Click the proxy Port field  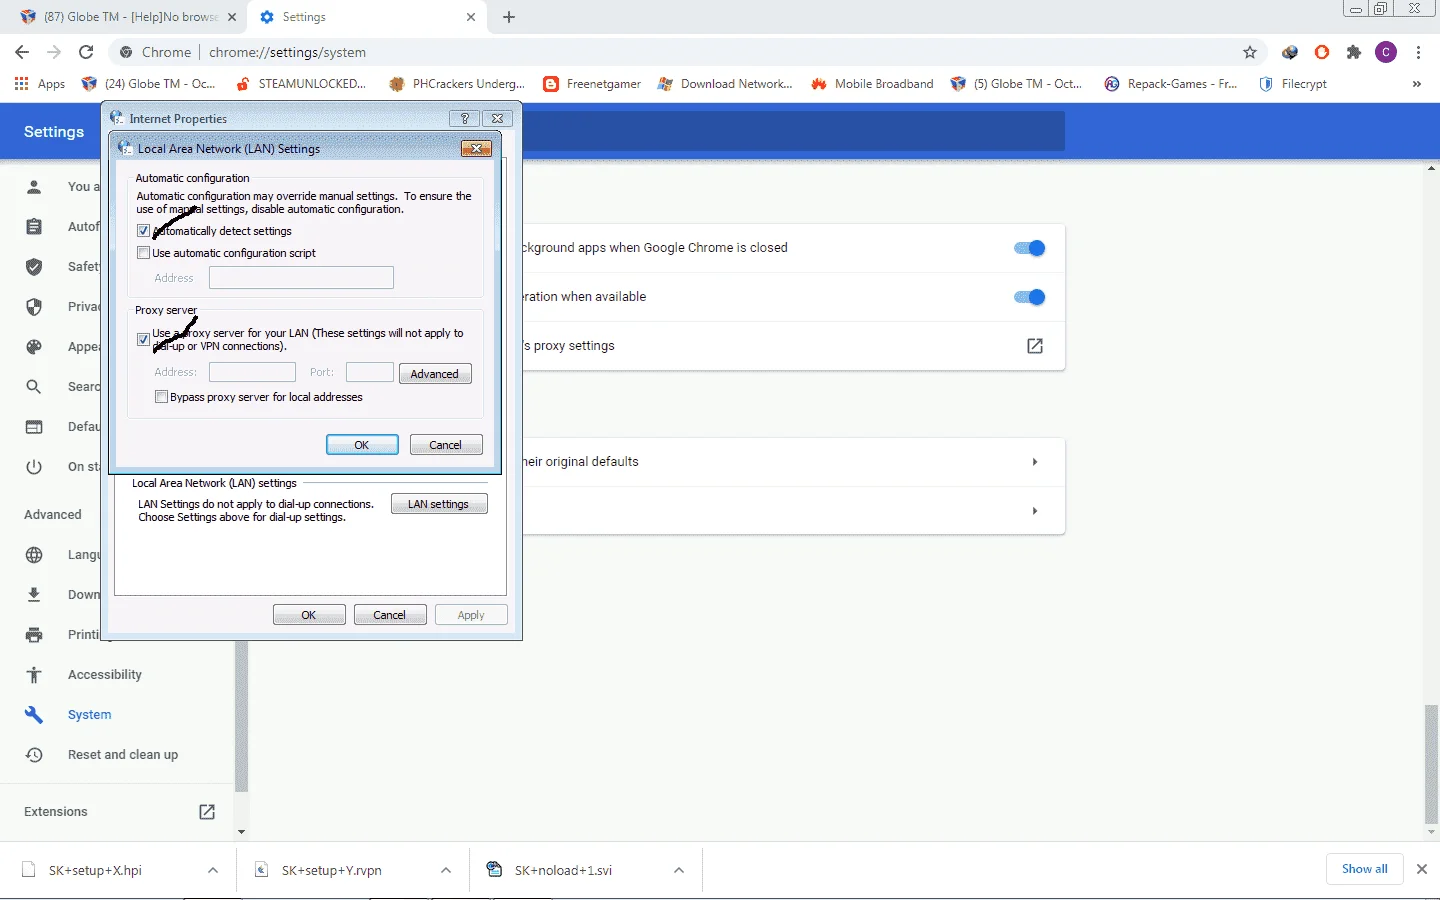coord(369,372)
